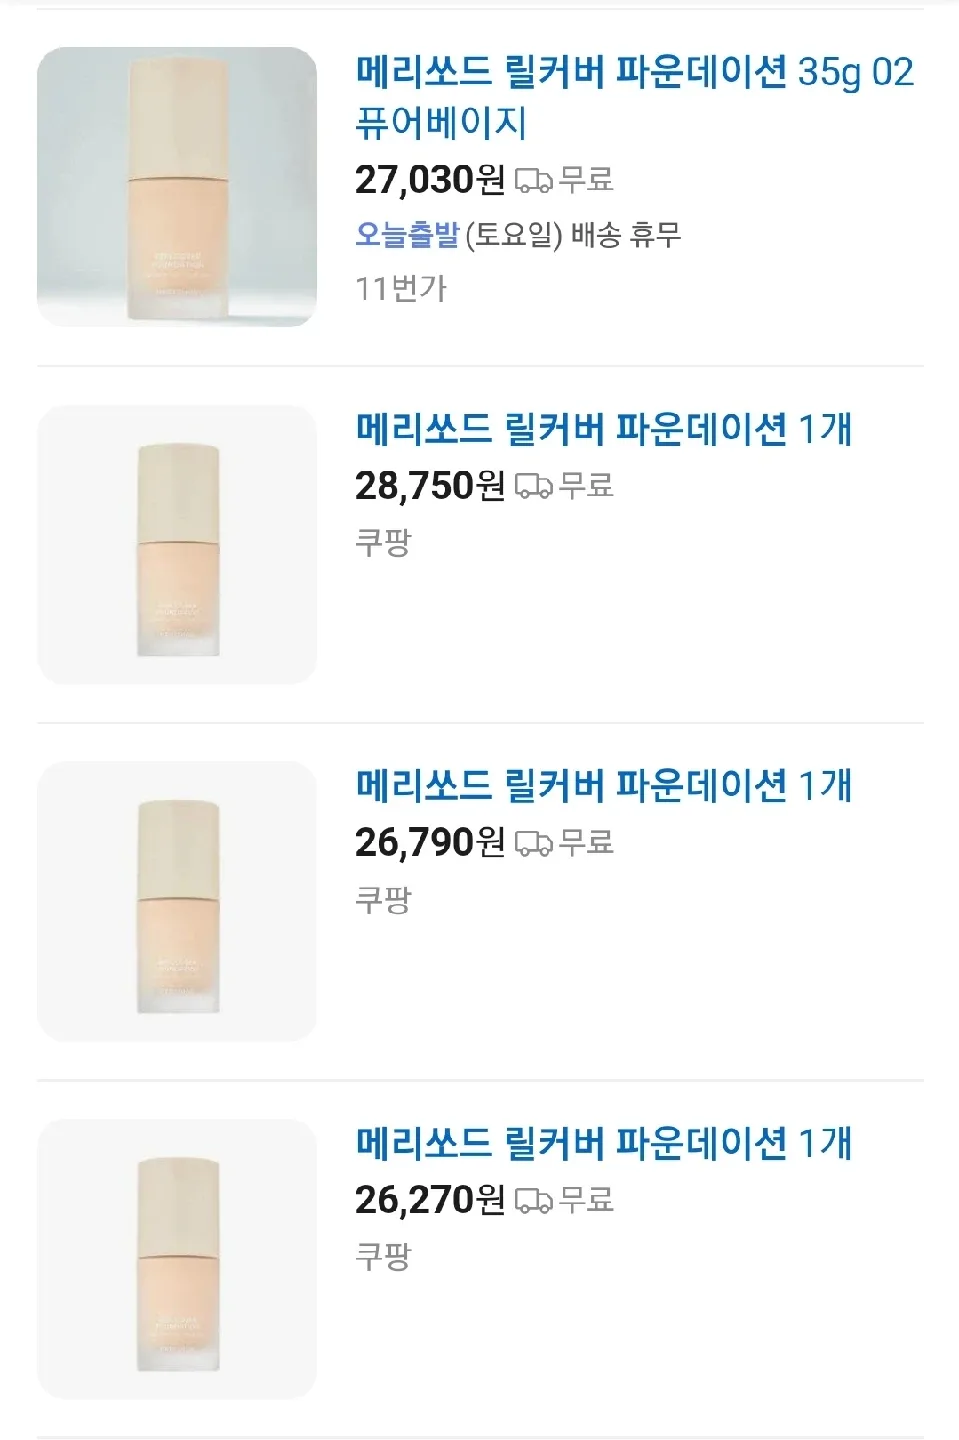Click the 27,030원 price

coord(430,180)
